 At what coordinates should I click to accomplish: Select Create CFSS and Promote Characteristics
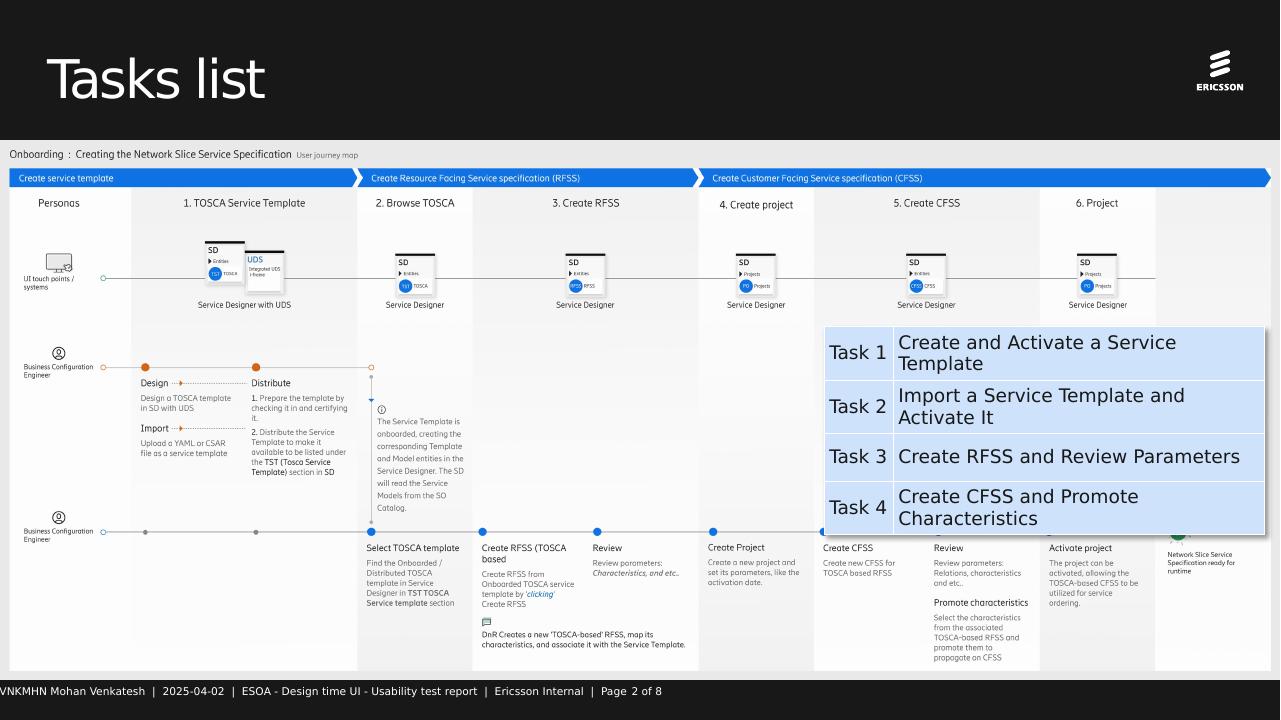(1079, 508)
